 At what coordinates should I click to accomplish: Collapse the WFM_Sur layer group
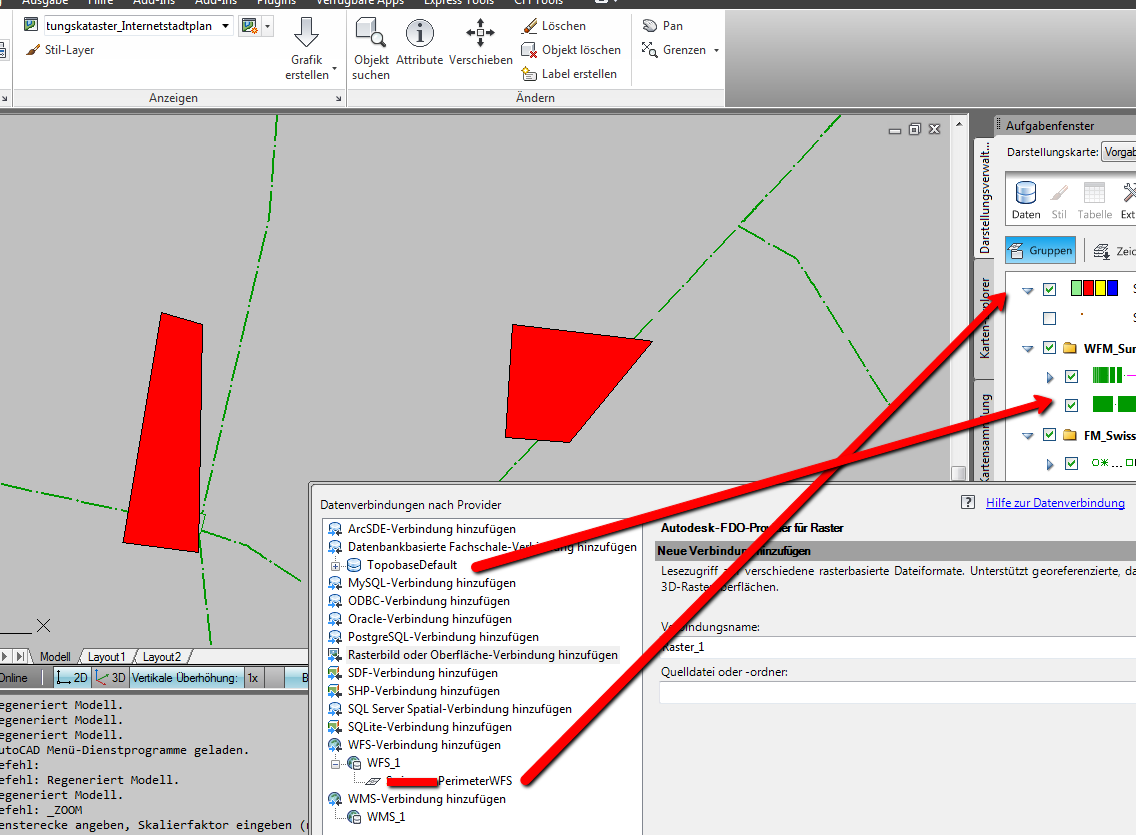click(x=1027, y=348)
